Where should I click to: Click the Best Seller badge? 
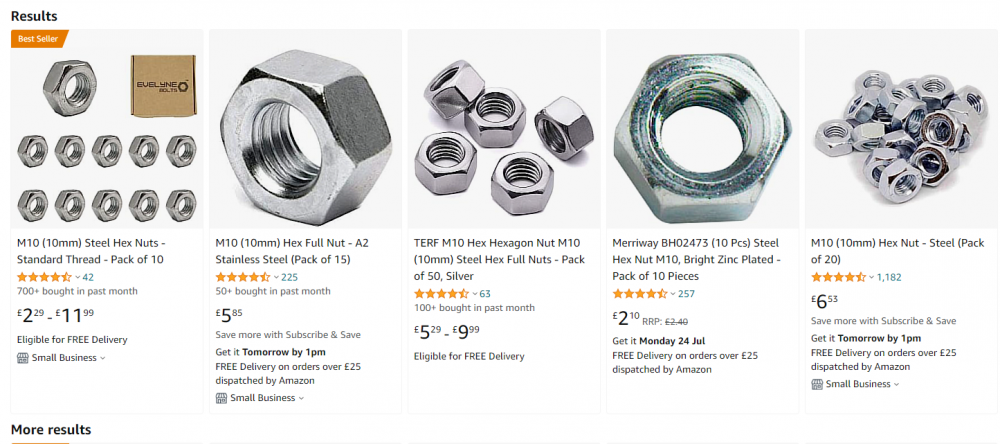tap(39, 39)
